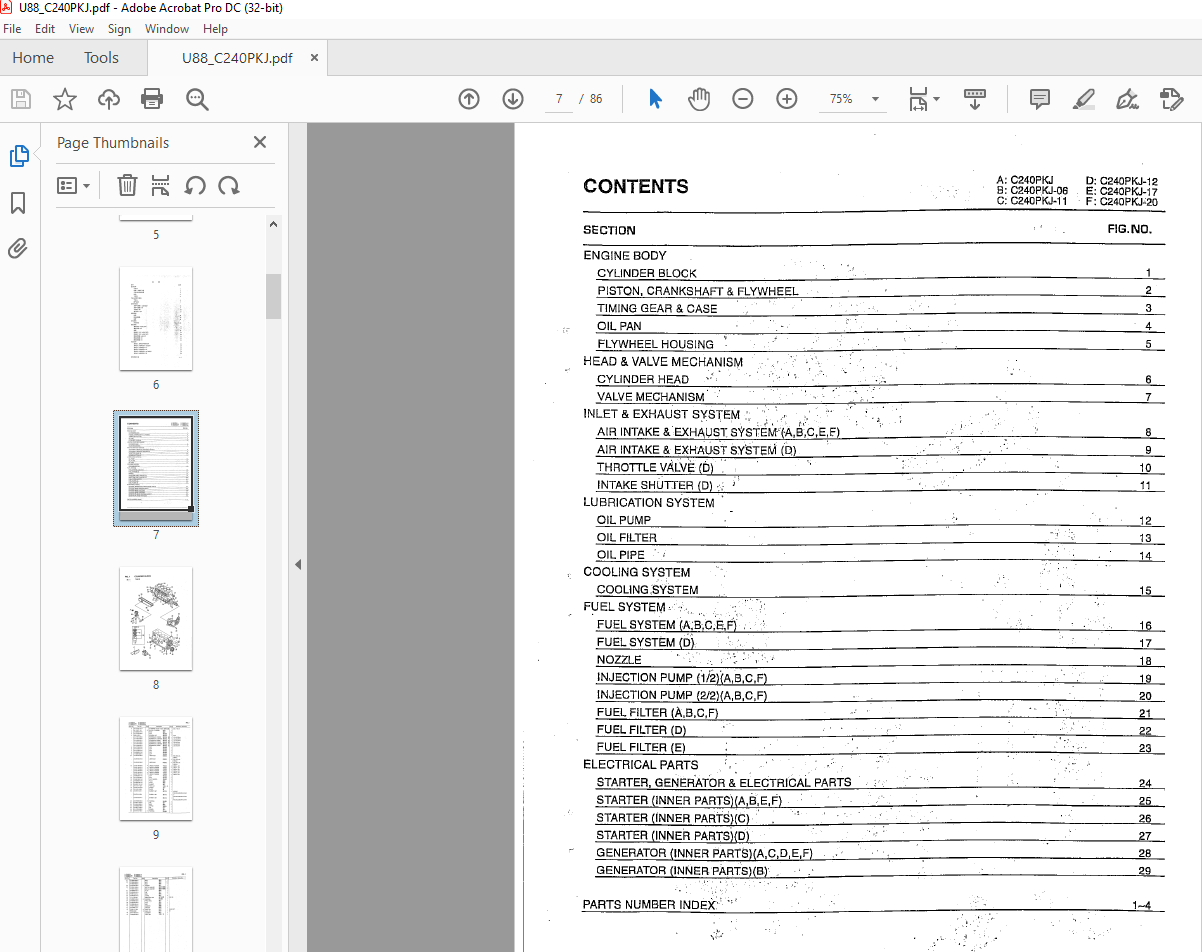The width and height of the screenshot is (1202, 952).
Task: Delete selected page trash icon
Action: 127,185
